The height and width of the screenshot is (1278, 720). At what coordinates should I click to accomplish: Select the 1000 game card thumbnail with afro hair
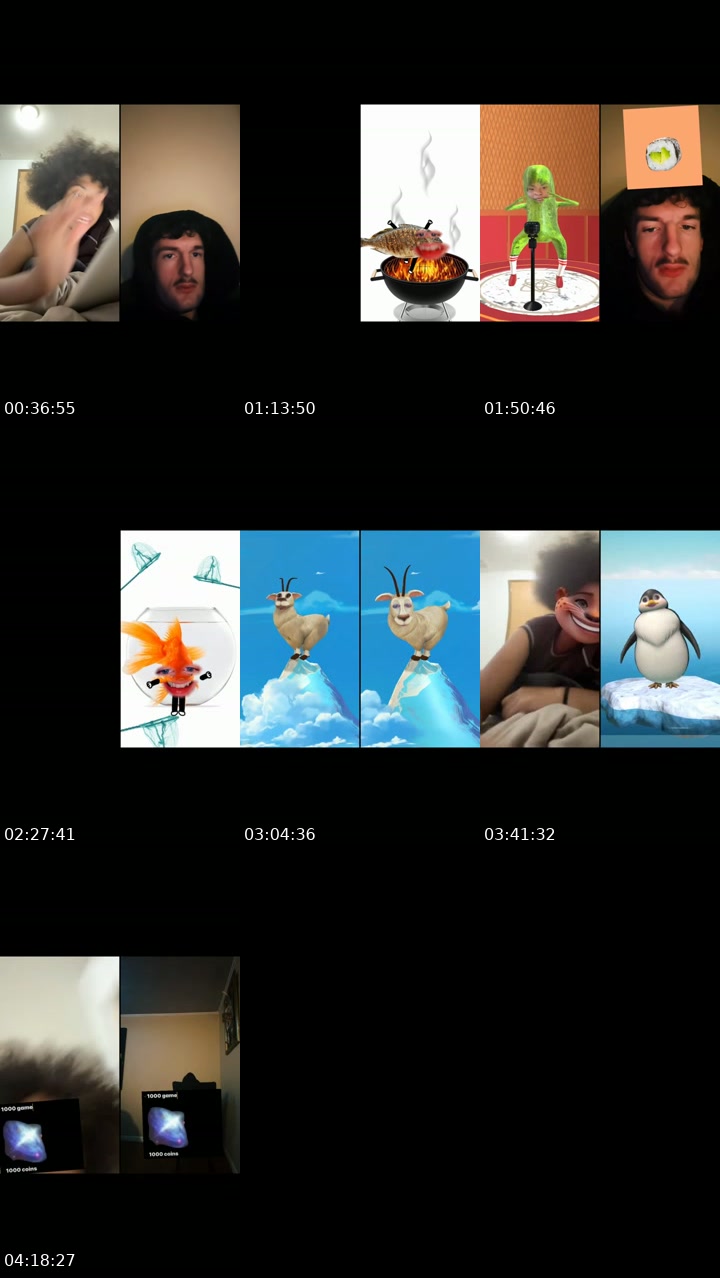[x=60, y=1065]
